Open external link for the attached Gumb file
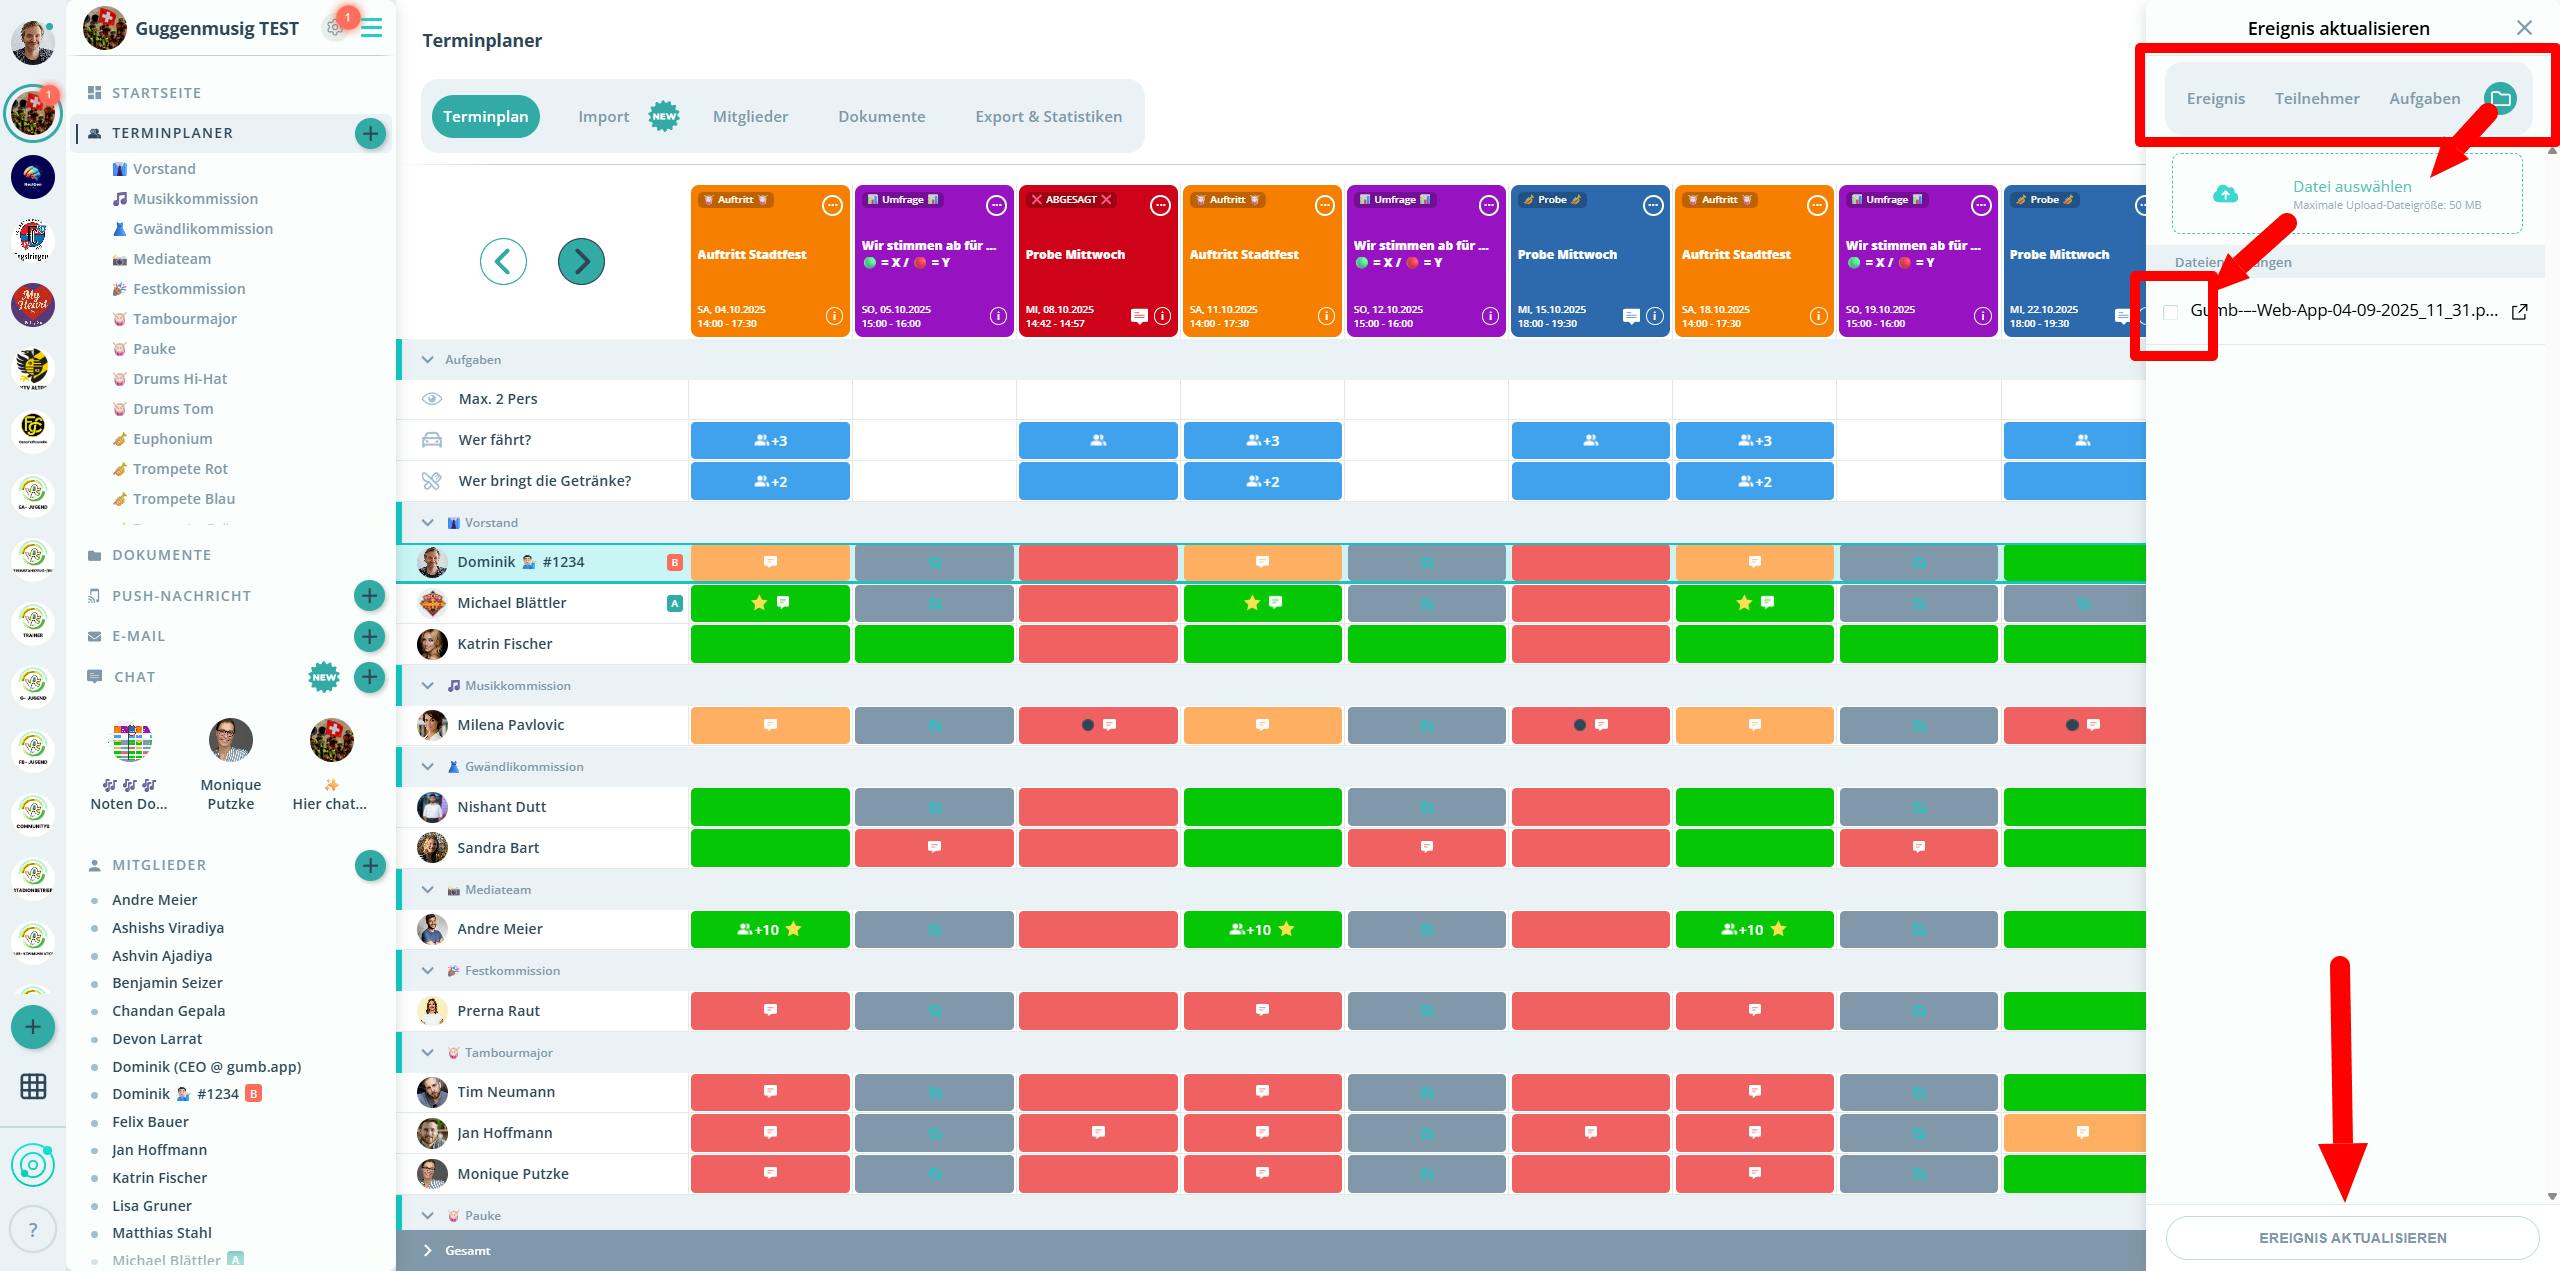This screenshot has height=1271, width=2560. (x=2520, y=311)
